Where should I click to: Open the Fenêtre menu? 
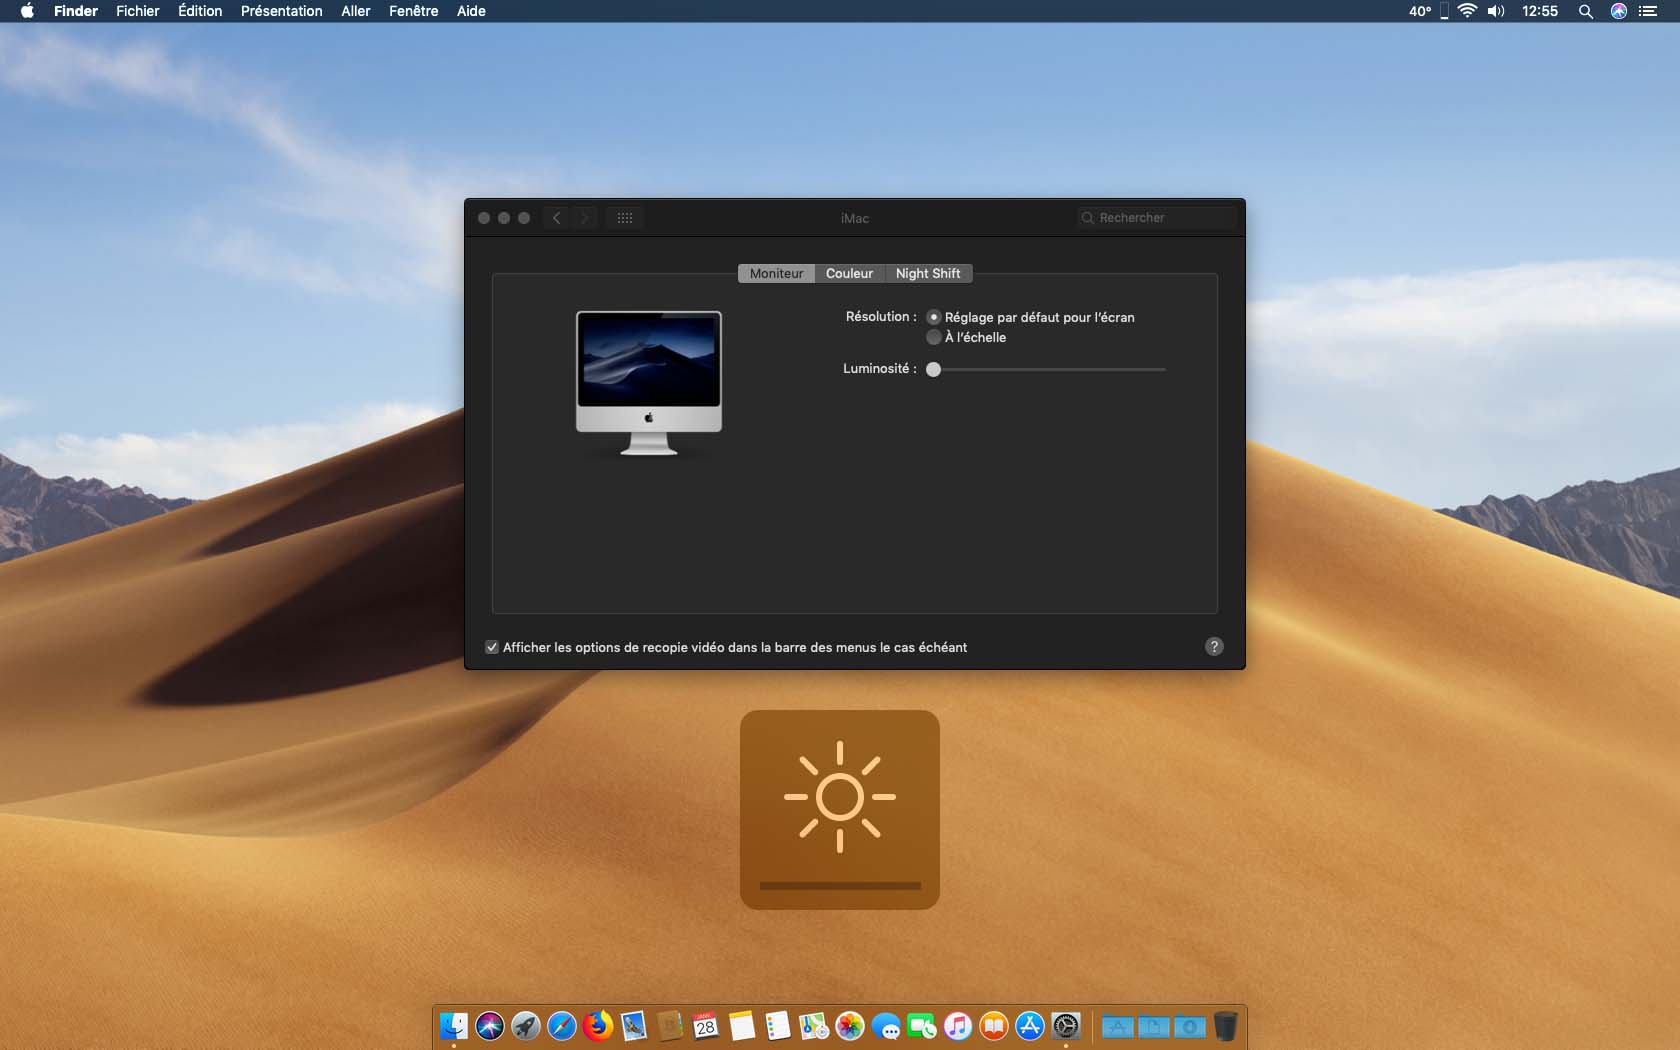[413, 11]
